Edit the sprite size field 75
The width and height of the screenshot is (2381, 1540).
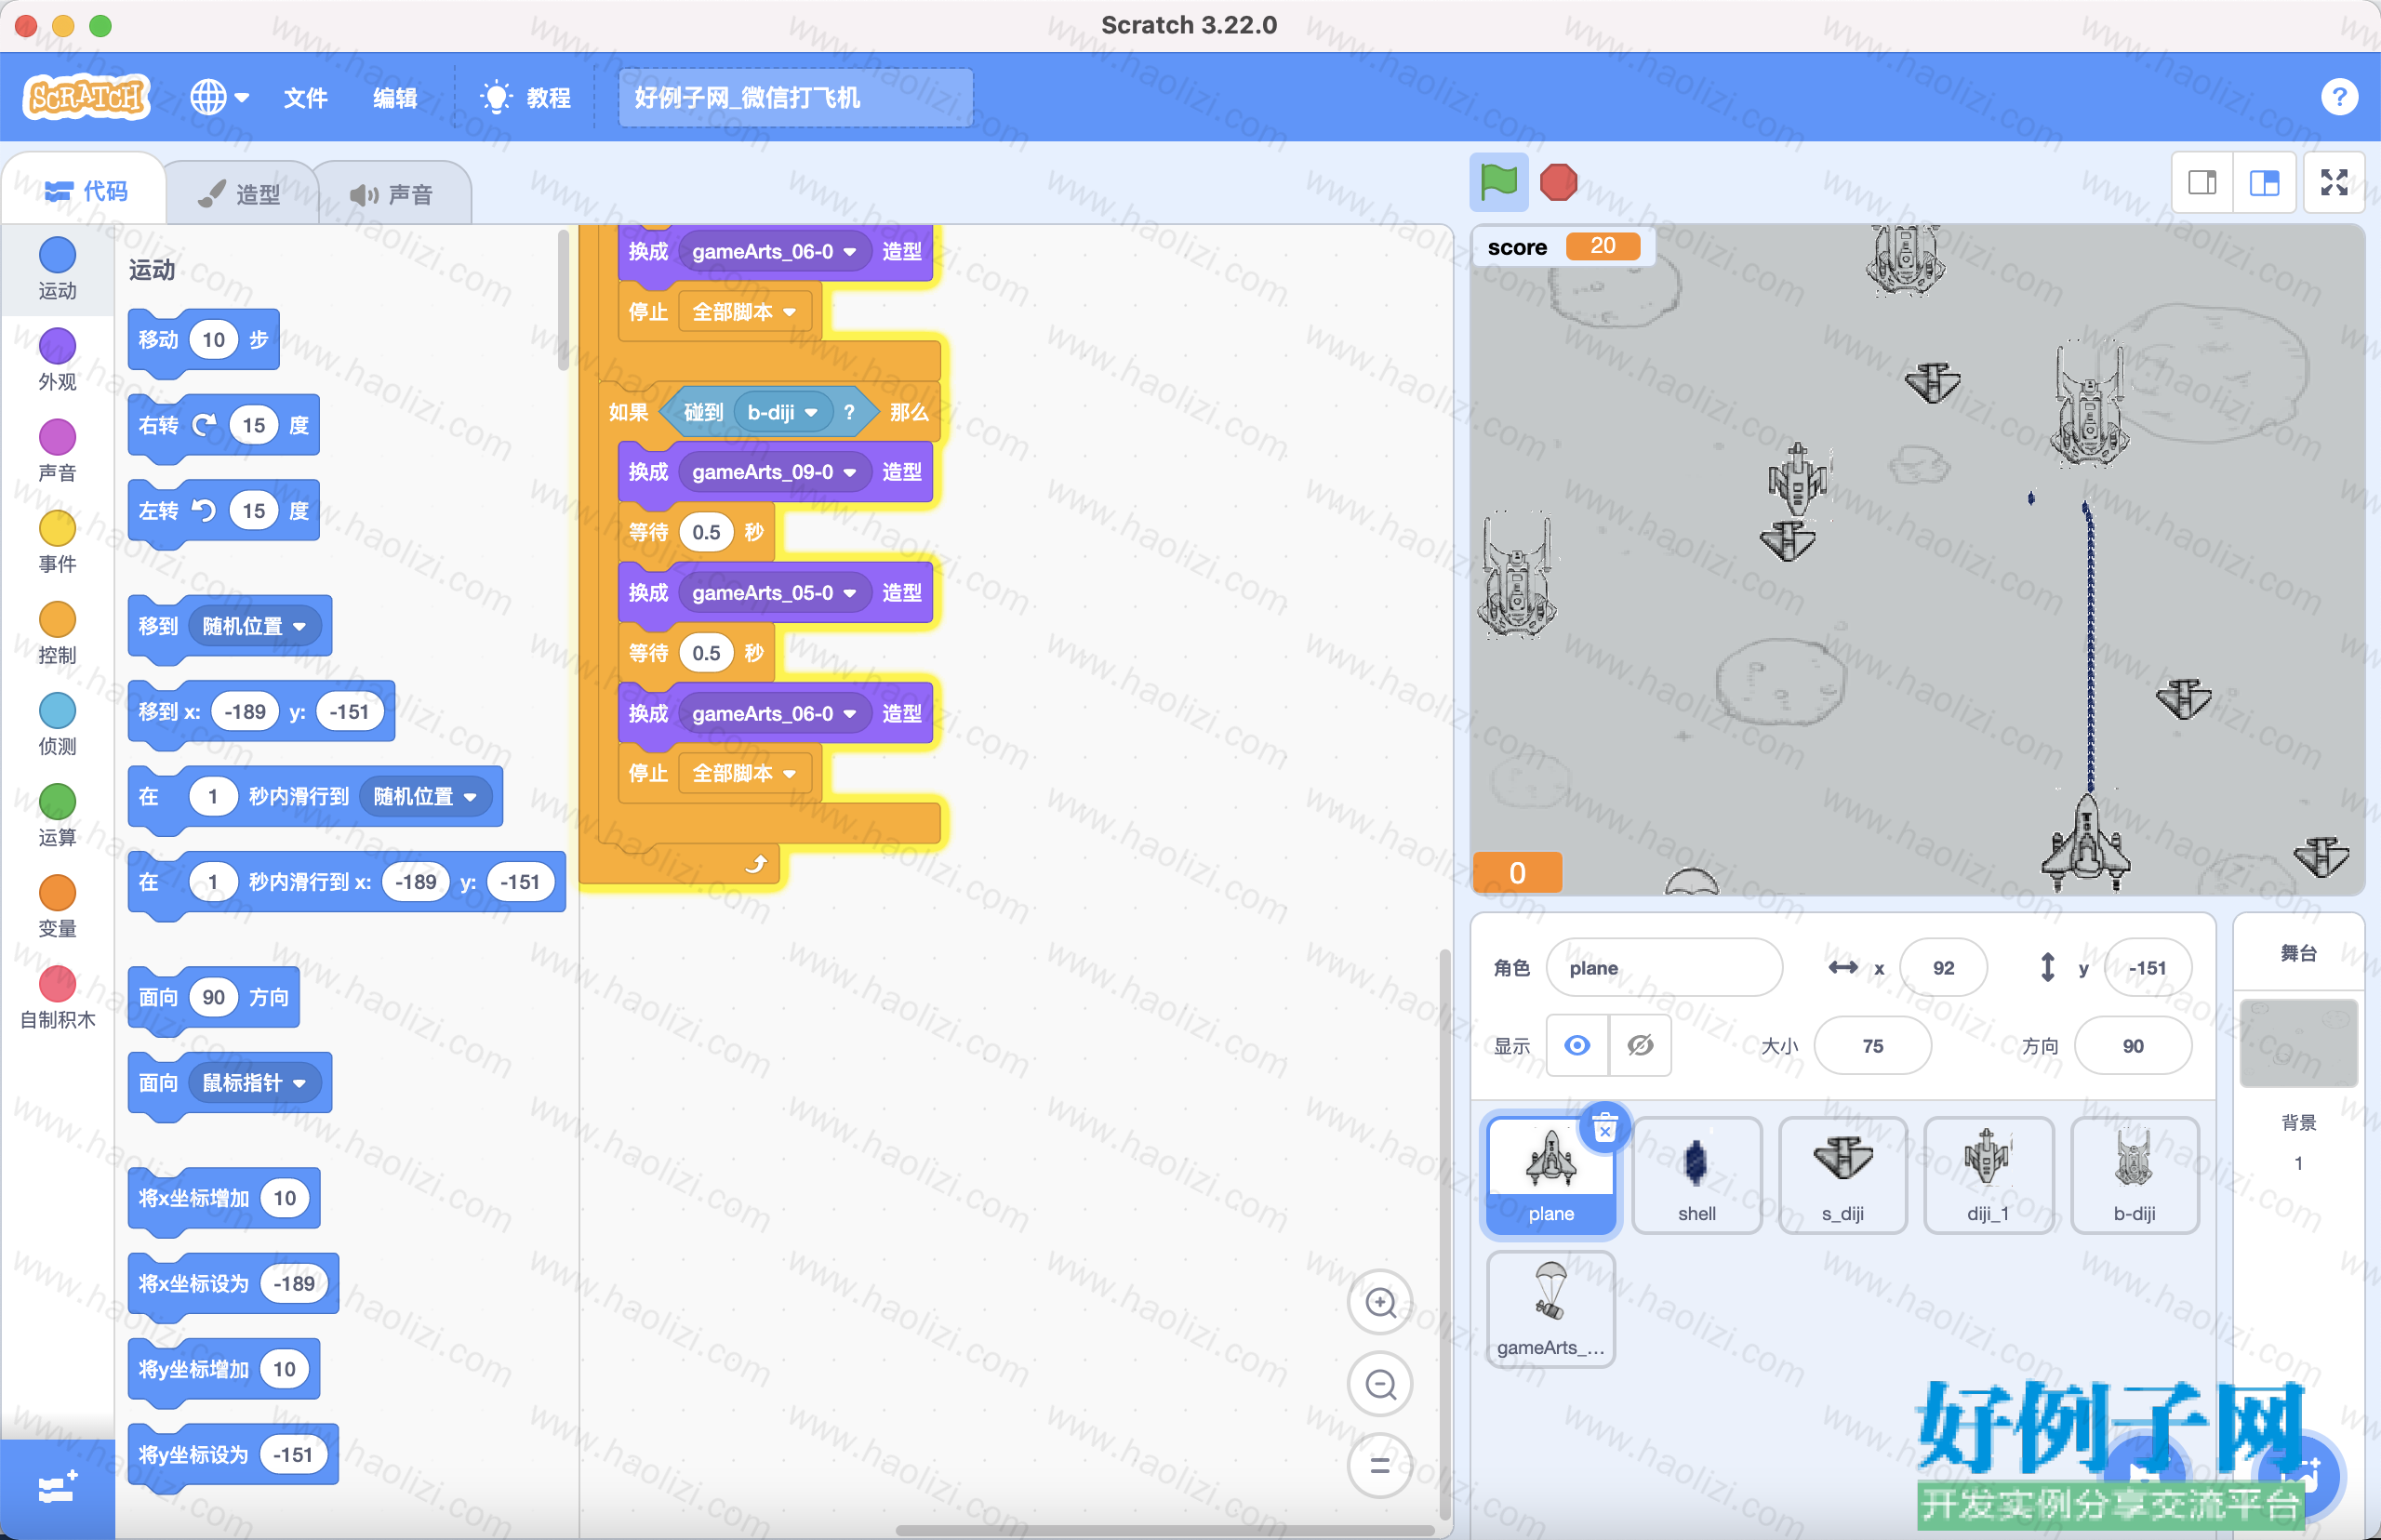click(x=1872, y=1045)
